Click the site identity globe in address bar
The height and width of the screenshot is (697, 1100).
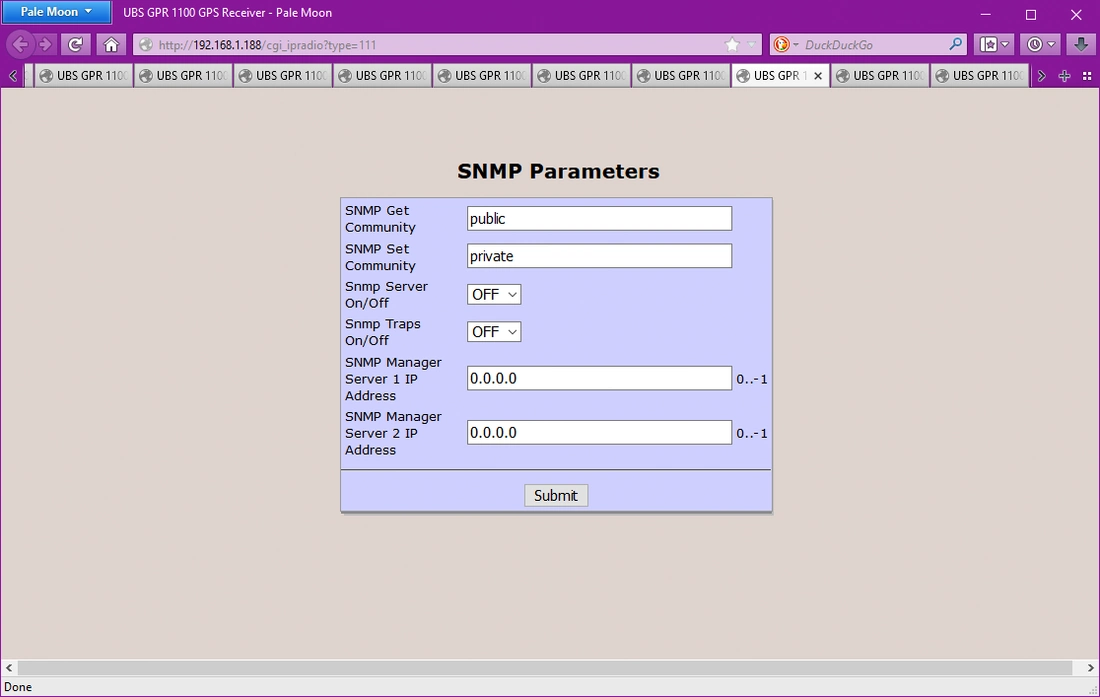click(146, 45)
